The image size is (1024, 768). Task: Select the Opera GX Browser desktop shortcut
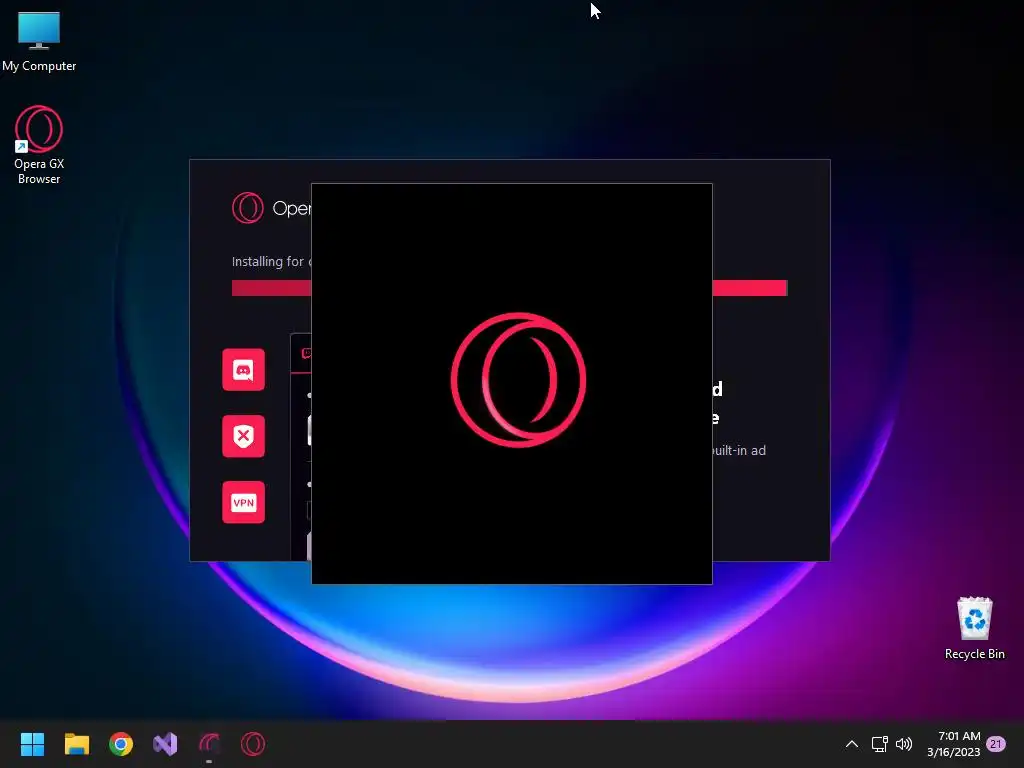coord(39,145)
